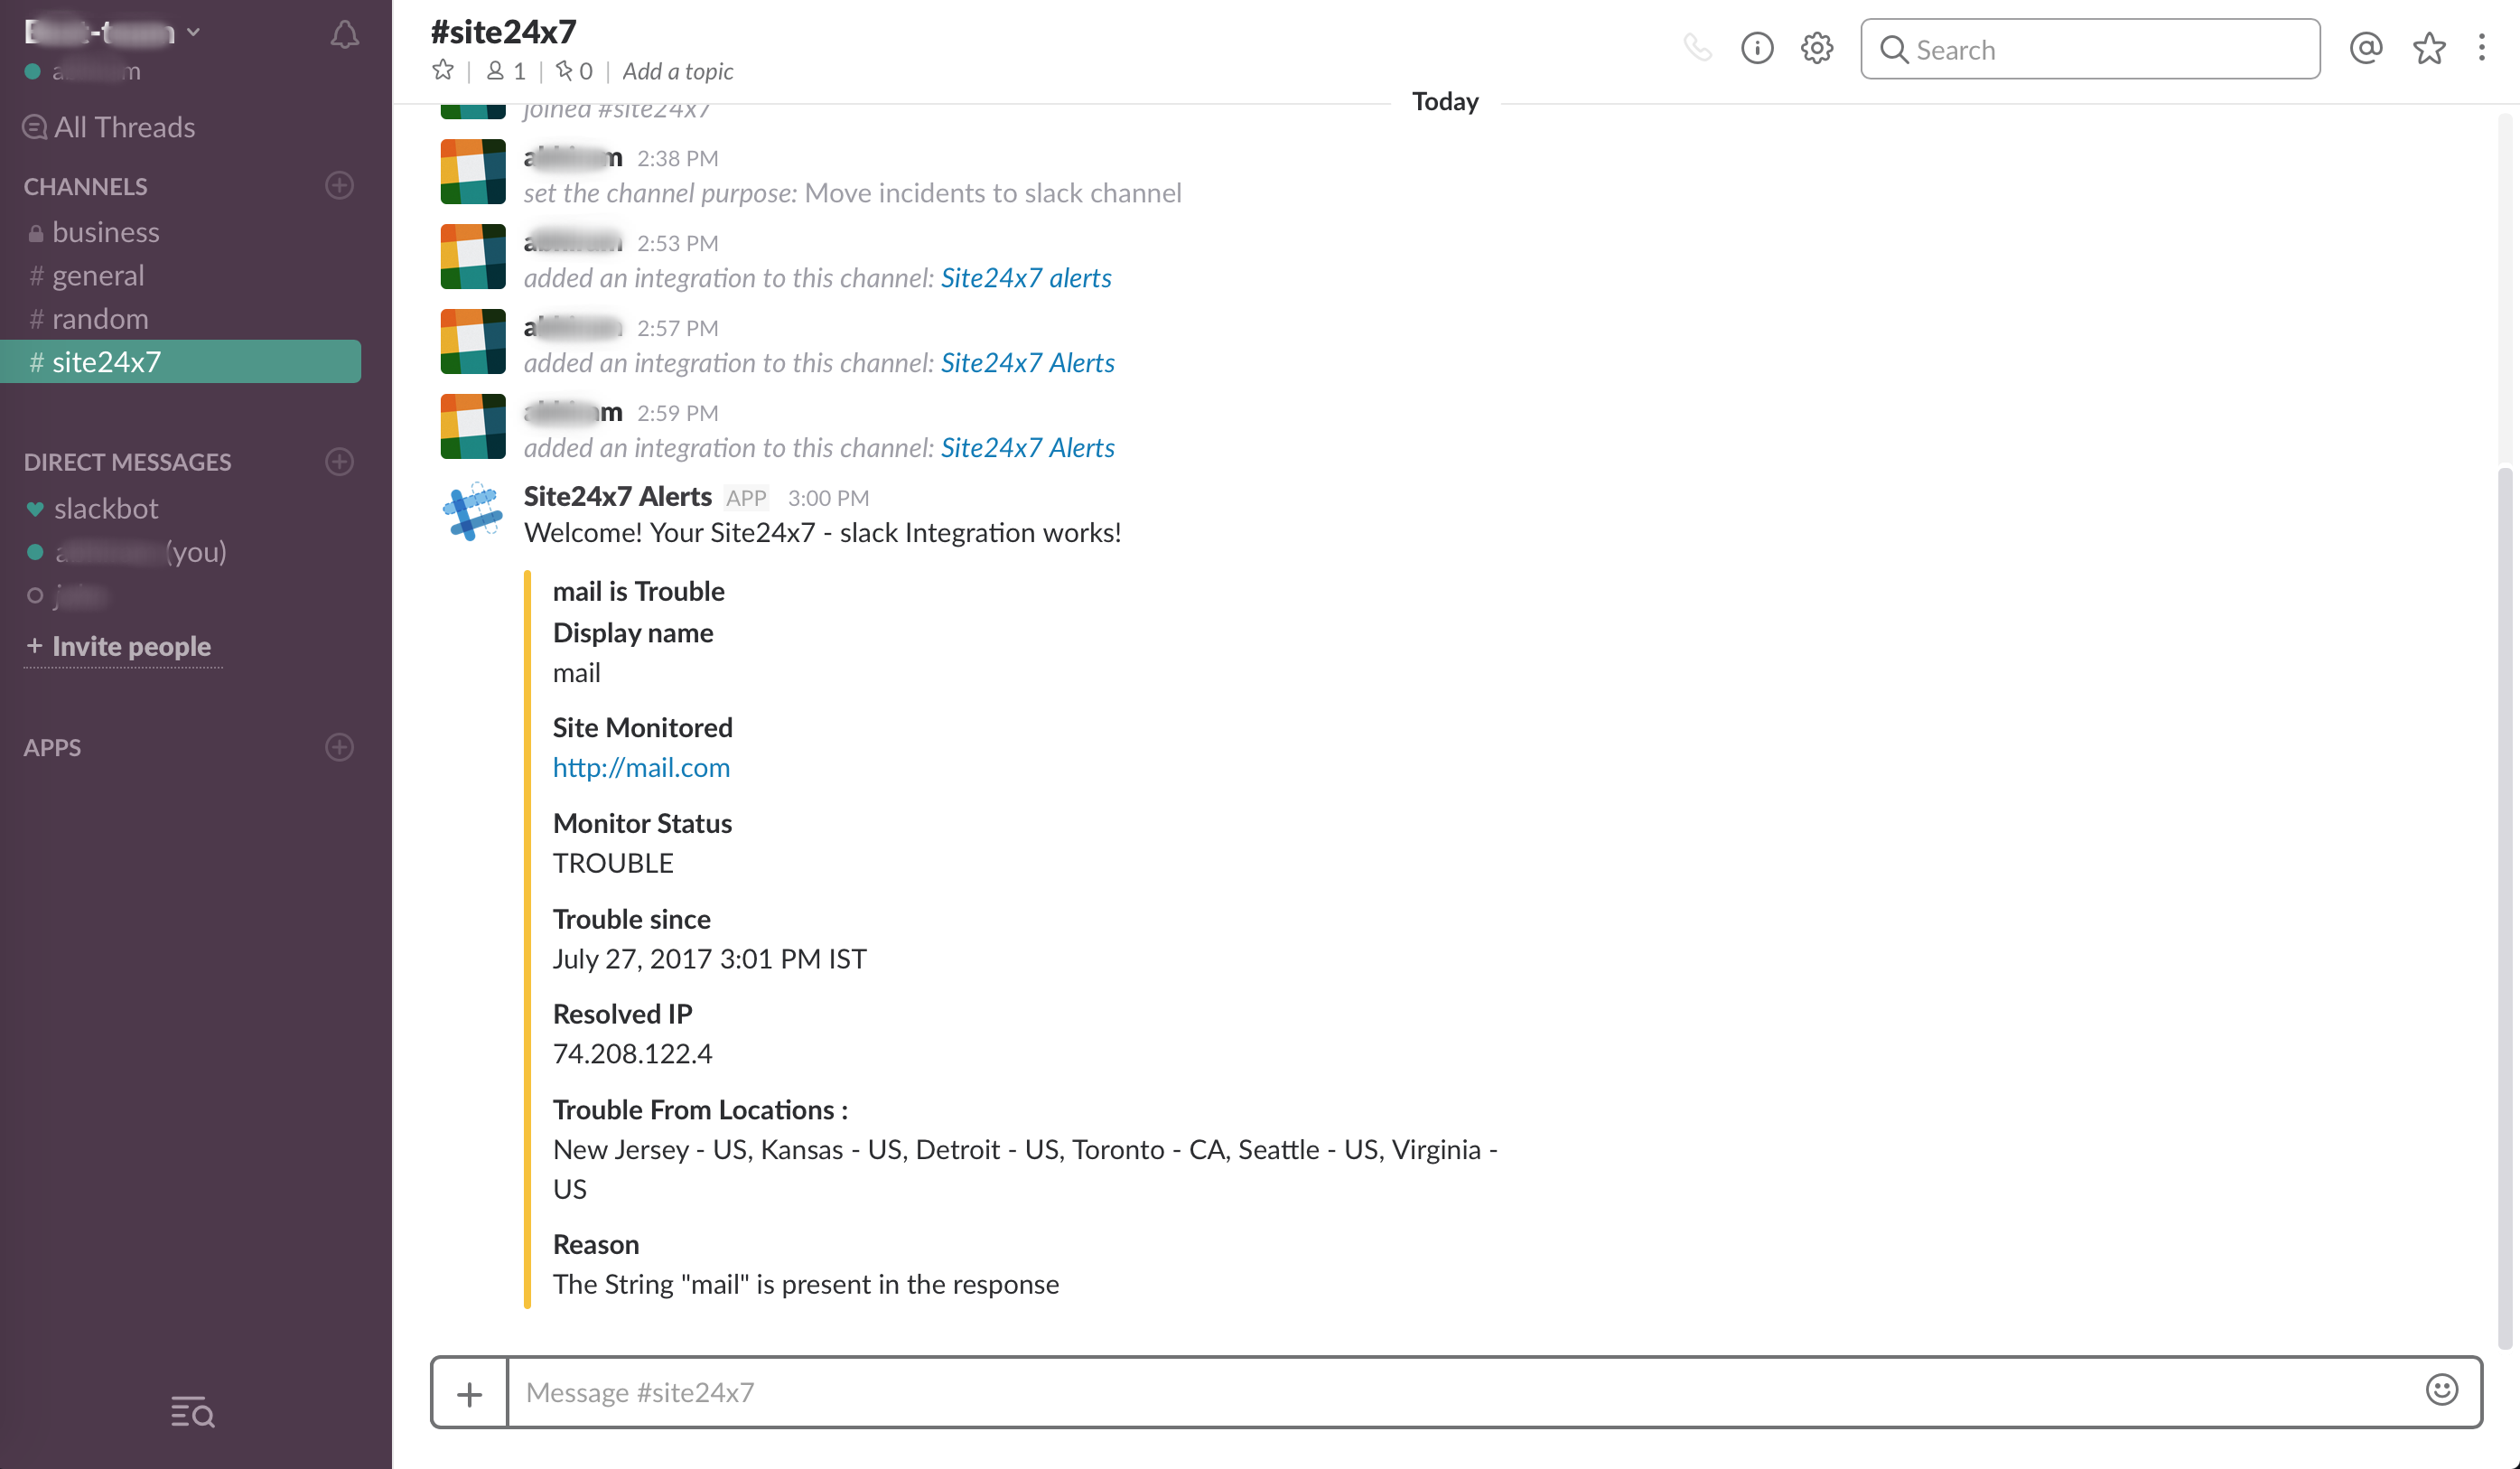This screenshot has width=2520, height=1469.
Task: Add a new channel plus icon
Action: [x=339, y=186]
